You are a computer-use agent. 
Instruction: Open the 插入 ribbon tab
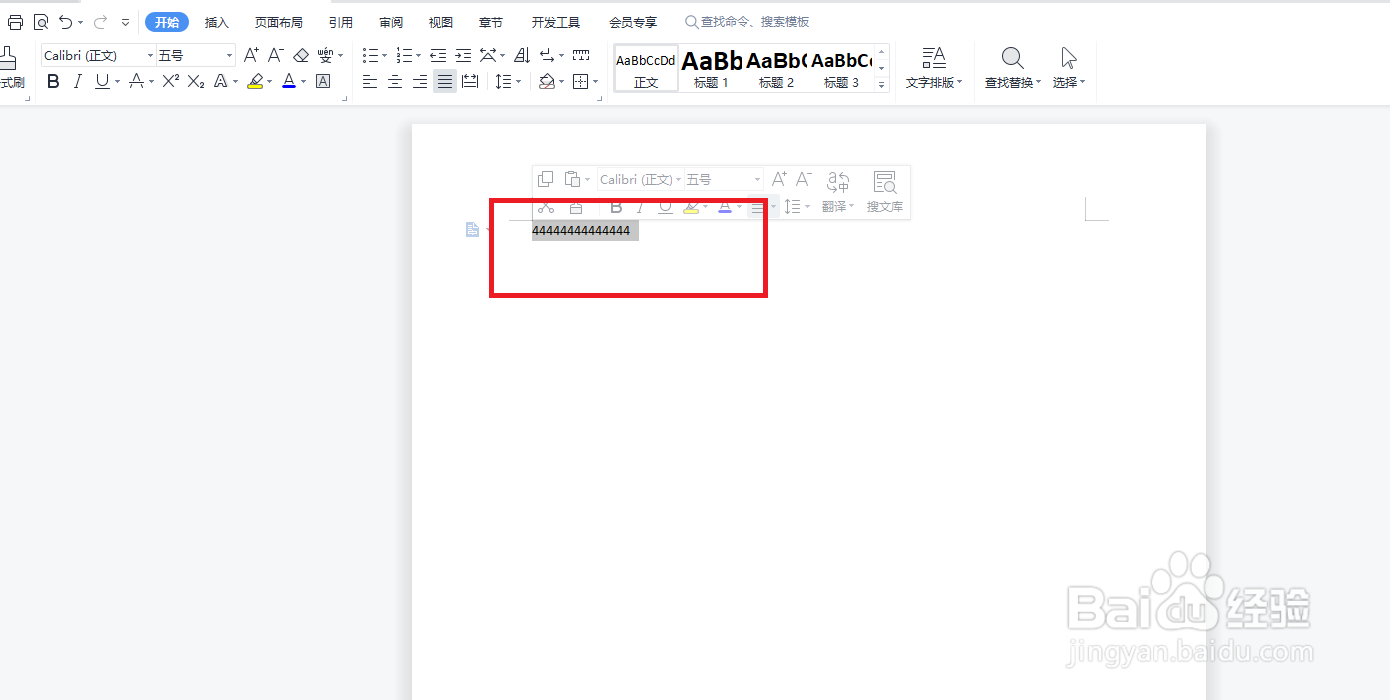217,22
